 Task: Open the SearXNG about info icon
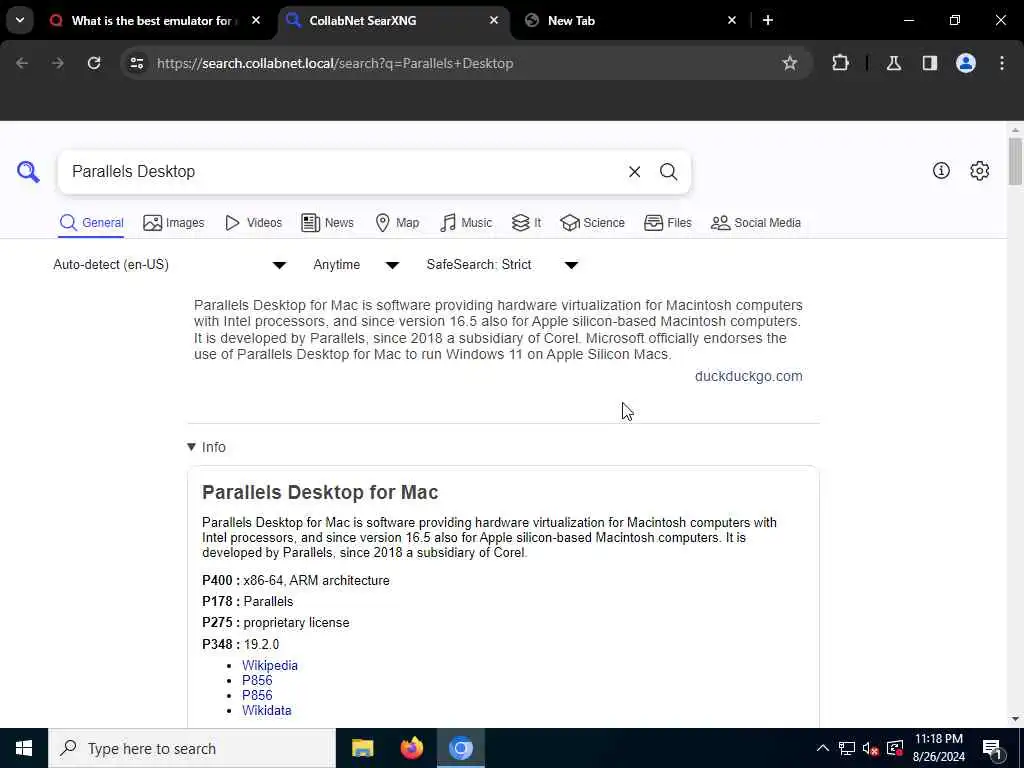click(941, 170)
